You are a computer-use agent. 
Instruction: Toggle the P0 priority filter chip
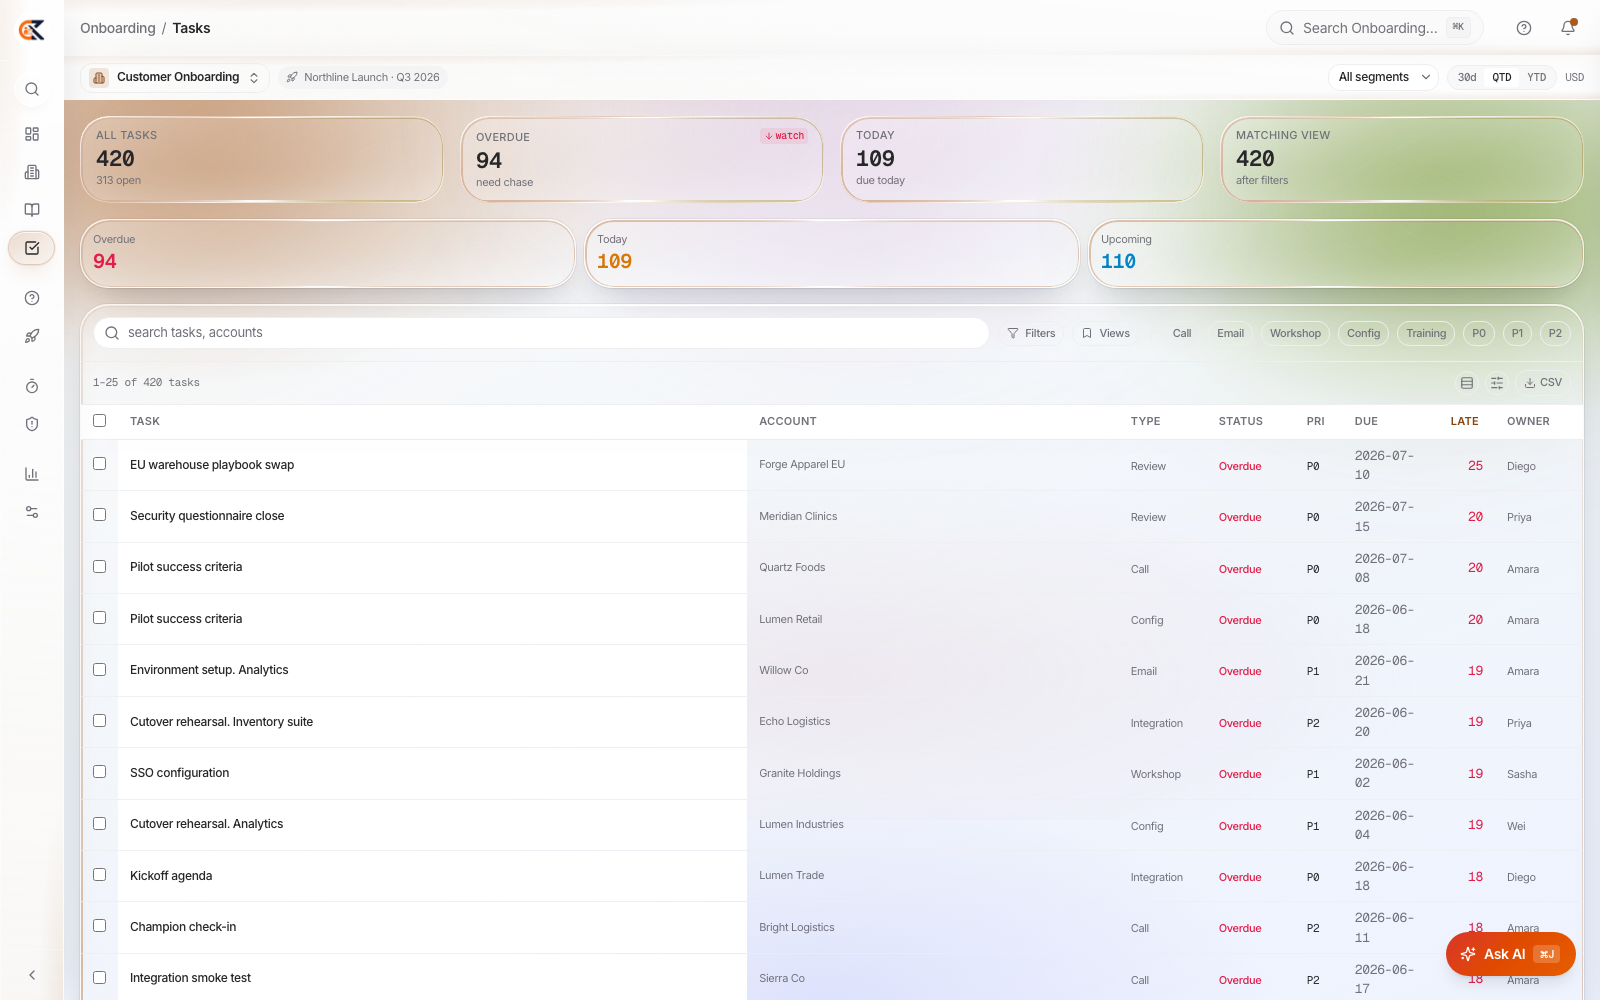click(1479, 333)
